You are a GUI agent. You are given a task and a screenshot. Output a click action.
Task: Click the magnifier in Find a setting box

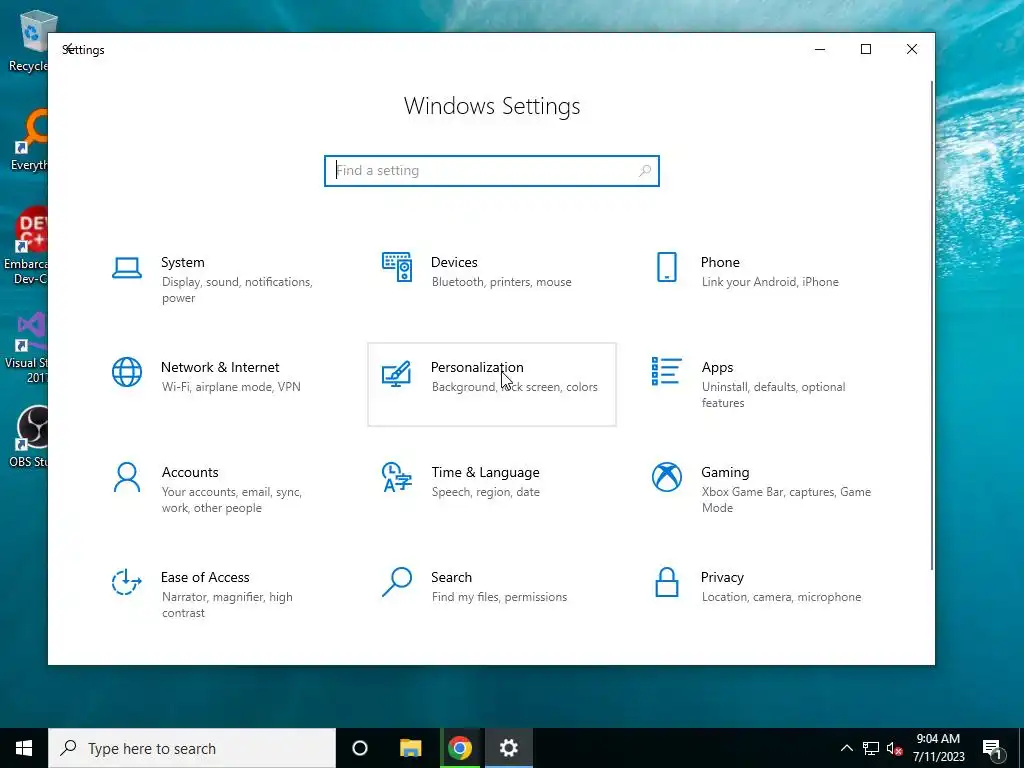[x=645, y=170]
